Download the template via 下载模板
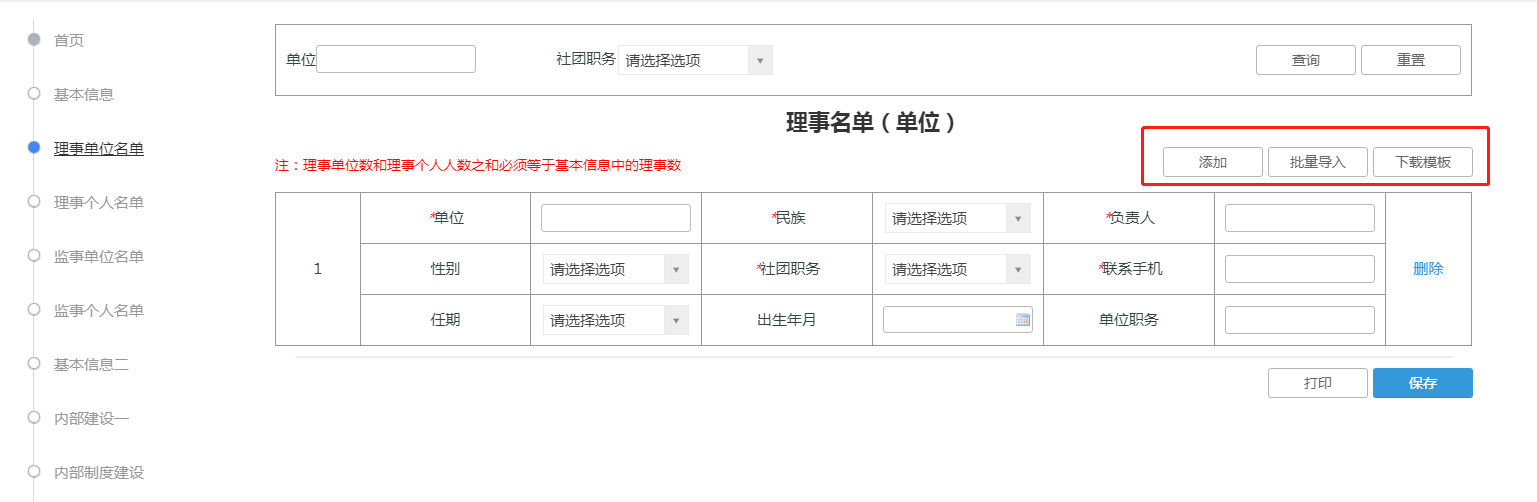The height and width of the screenshot is (502, 1537). coord(1422,162)
